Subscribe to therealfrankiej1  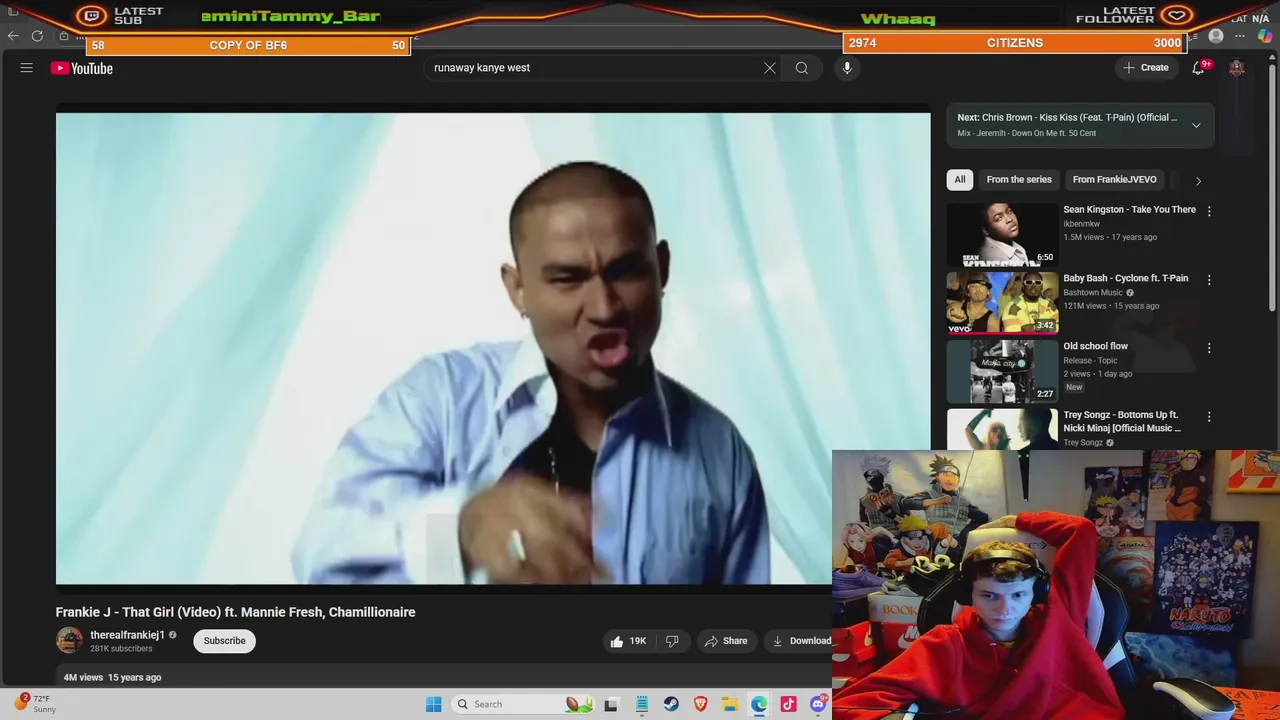coord(225,641)
